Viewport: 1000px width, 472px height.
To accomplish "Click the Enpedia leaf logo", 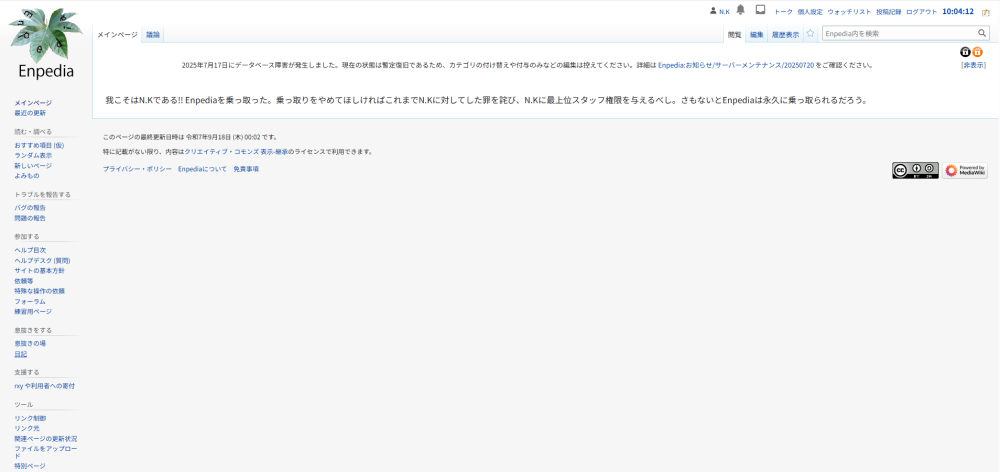I will pos(46,43).
